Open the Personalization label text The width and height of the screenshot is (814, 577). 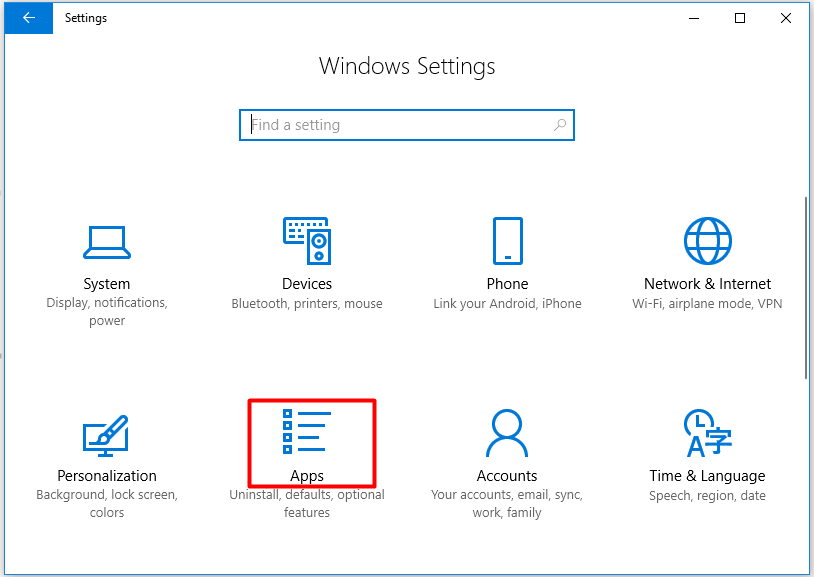point(106,476)
